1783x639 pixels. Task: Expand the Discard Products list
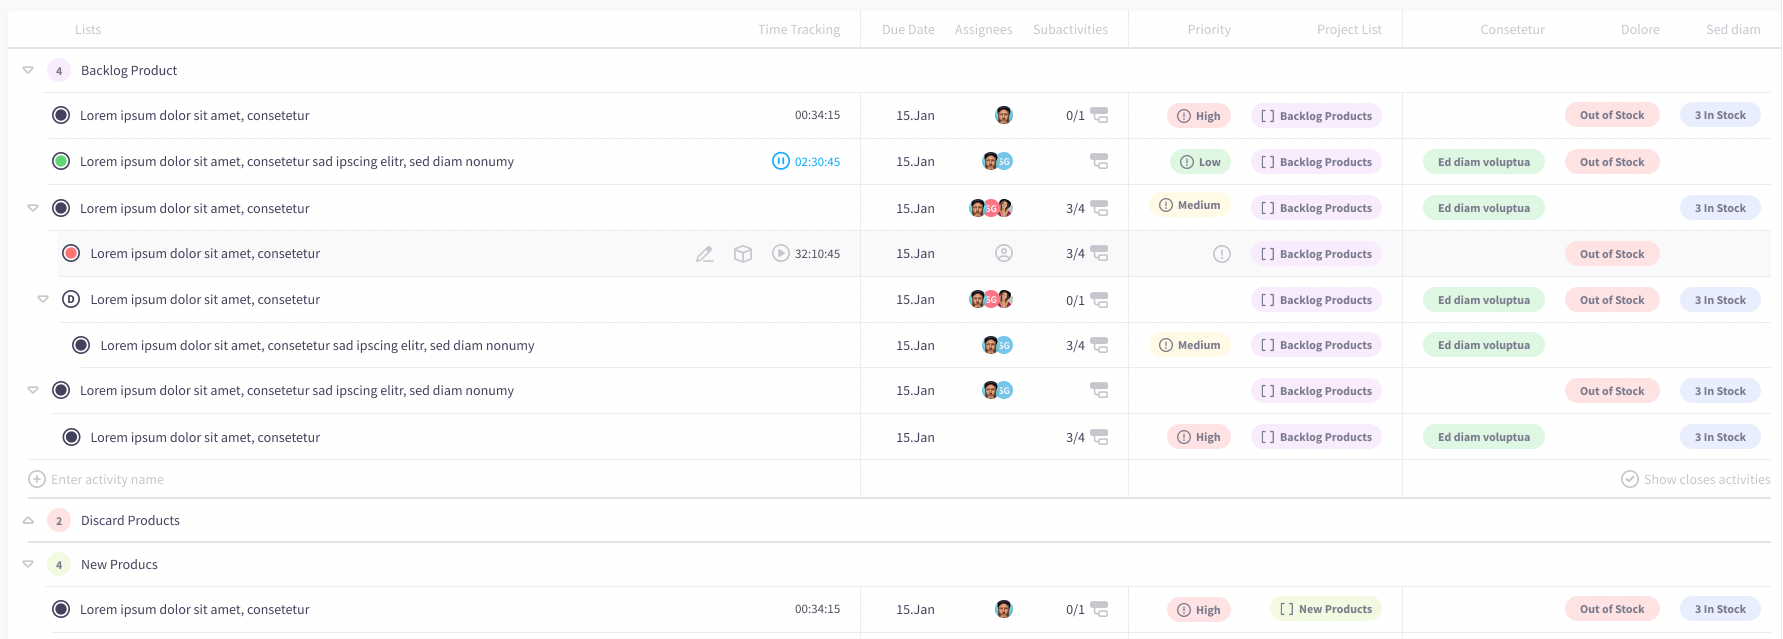tap(28, 520)
